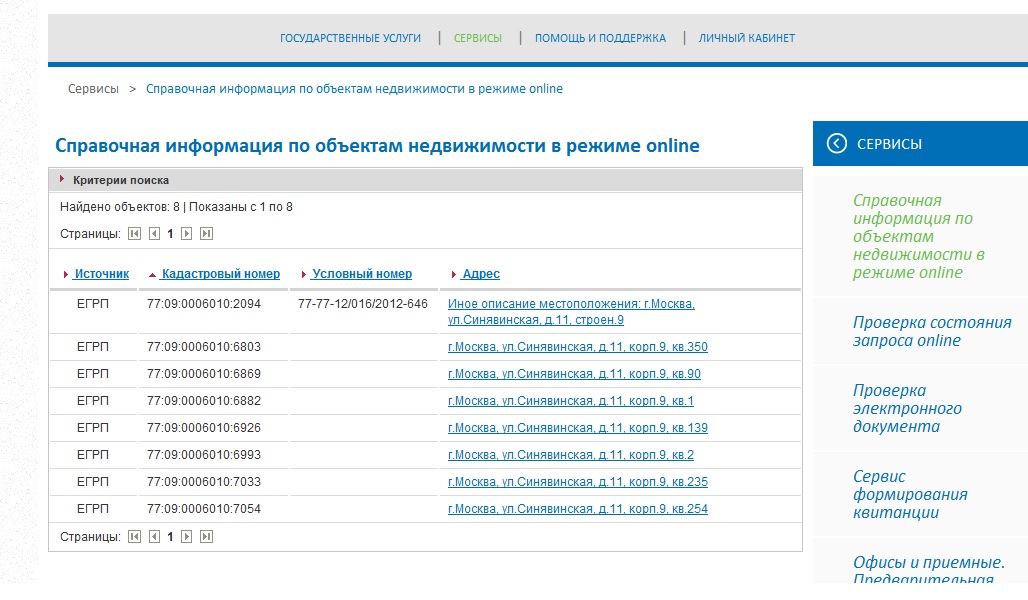The image size is (1028, 600).
Task: Click the back arrow circle beside СЕРВИСЫ header
Action: click(837, 144)
